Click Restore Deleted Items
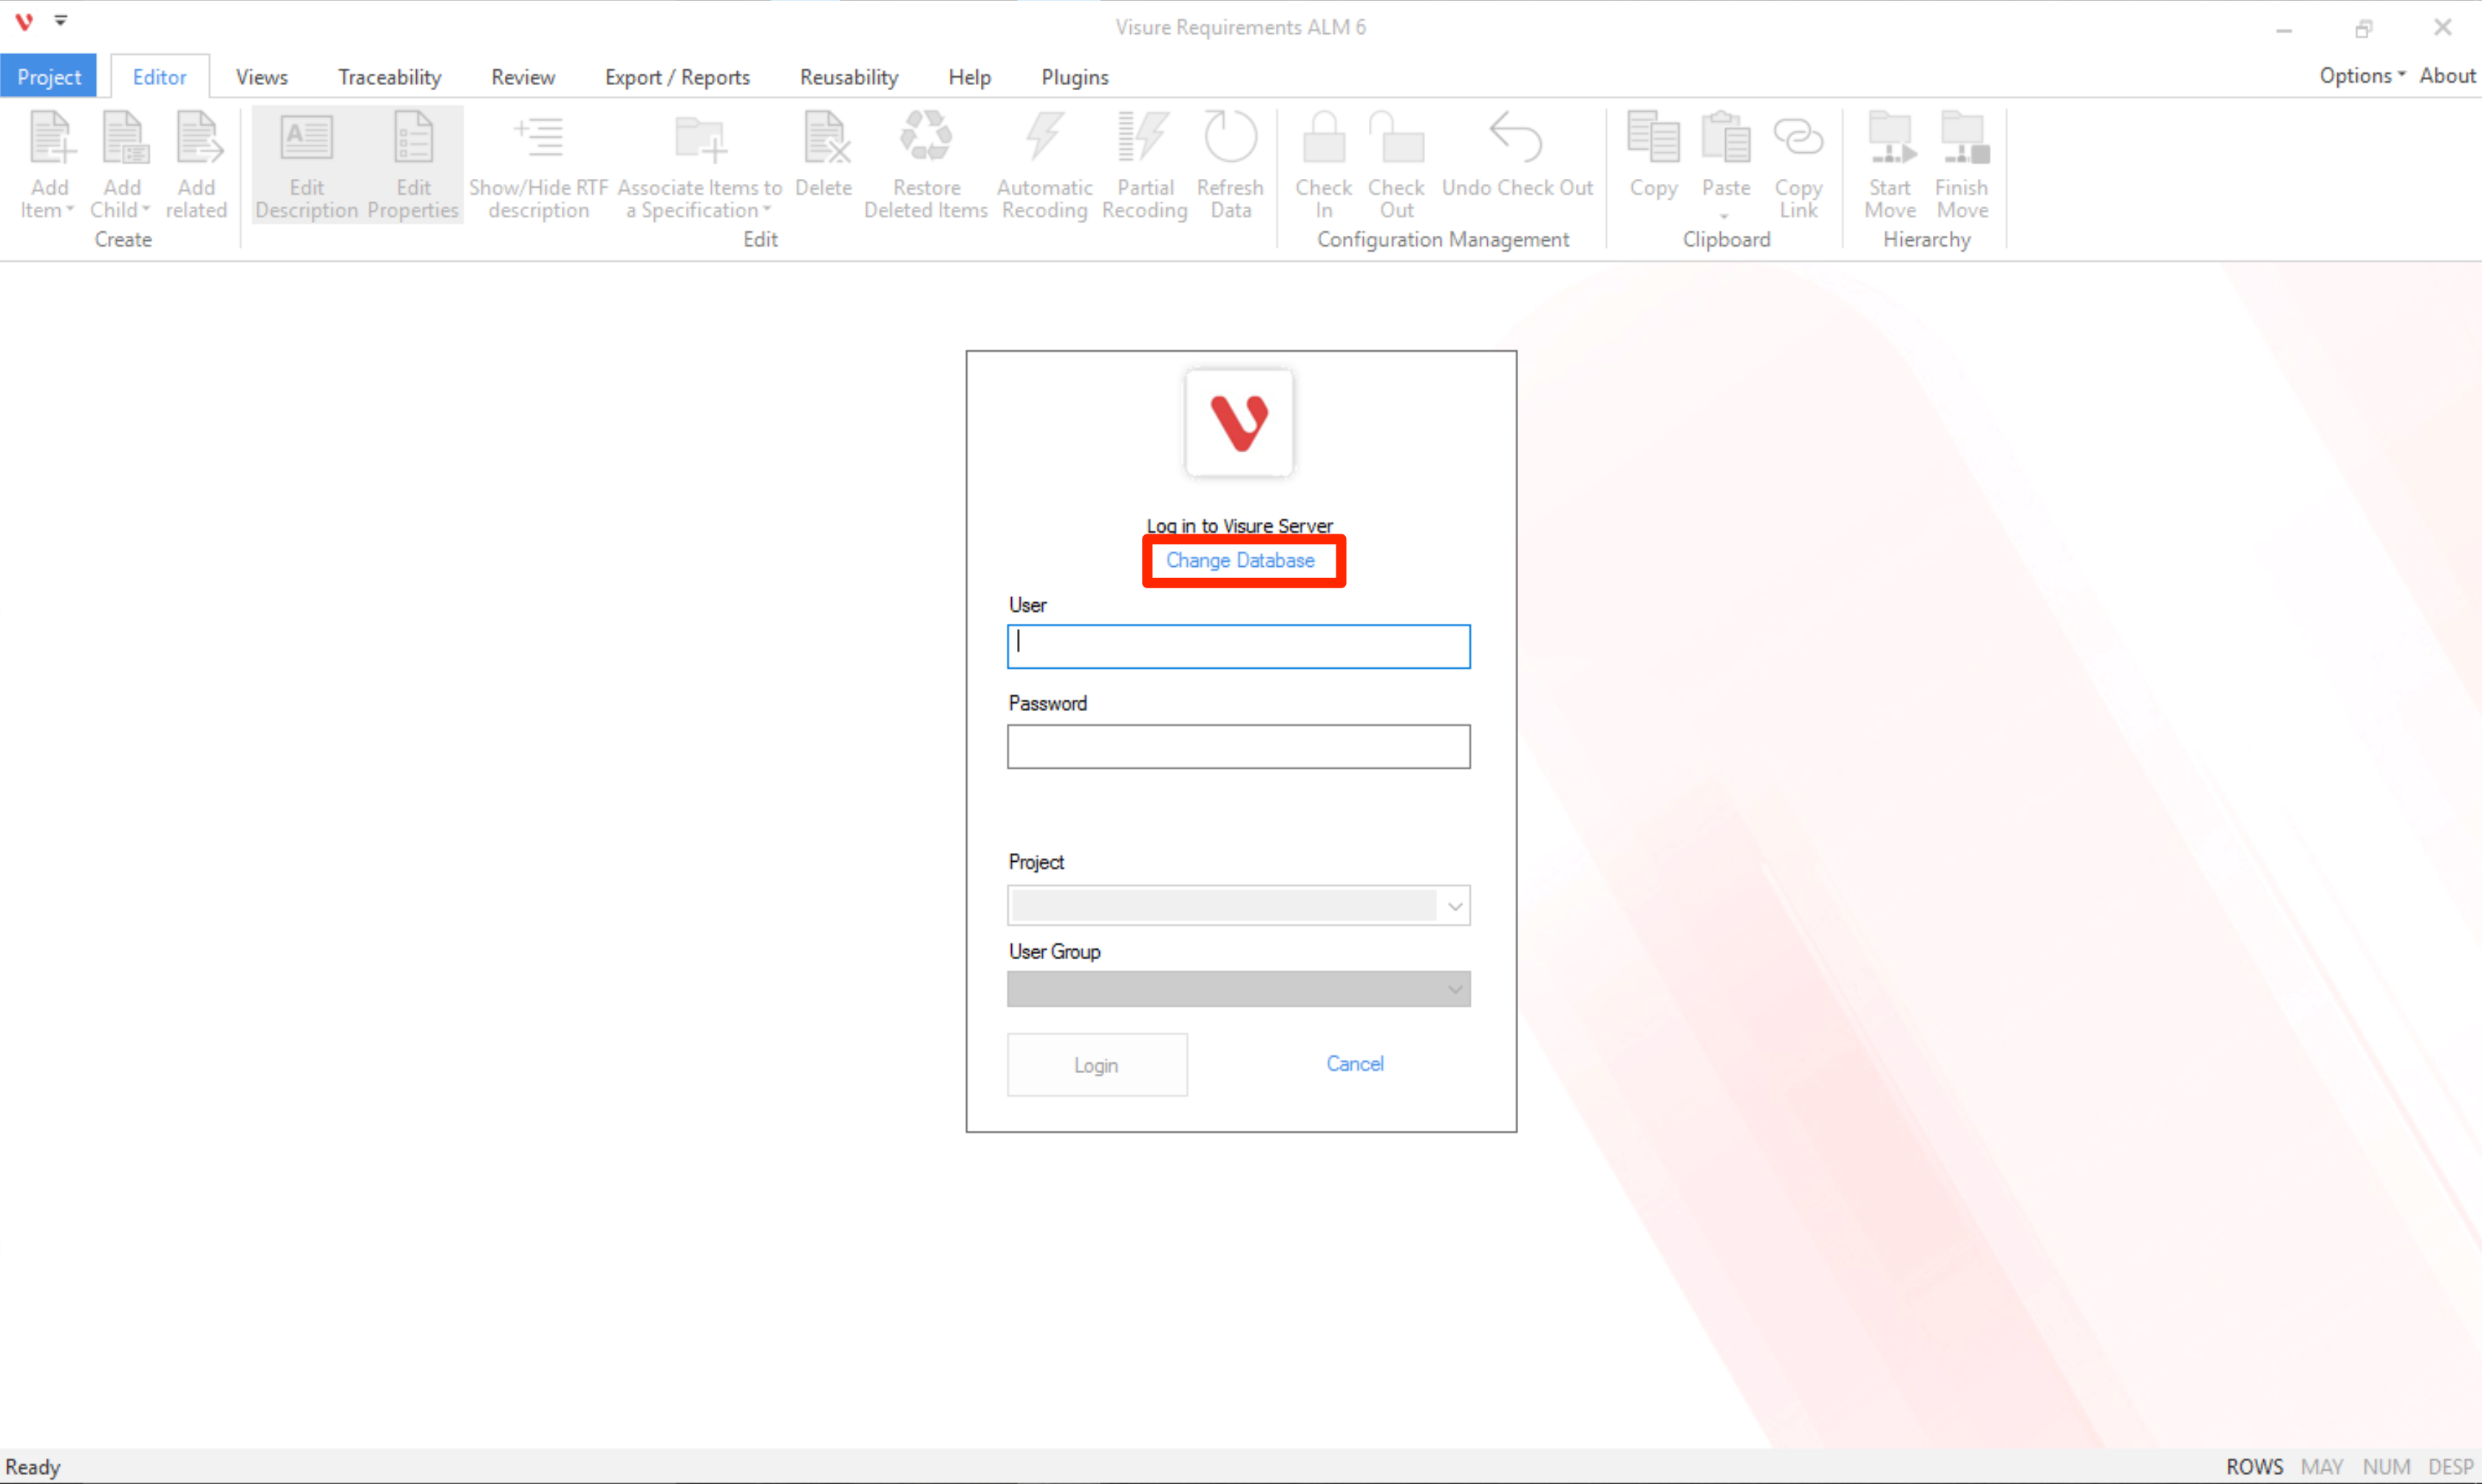This screenshot has height=1484, width=2482. coord(925,165)
